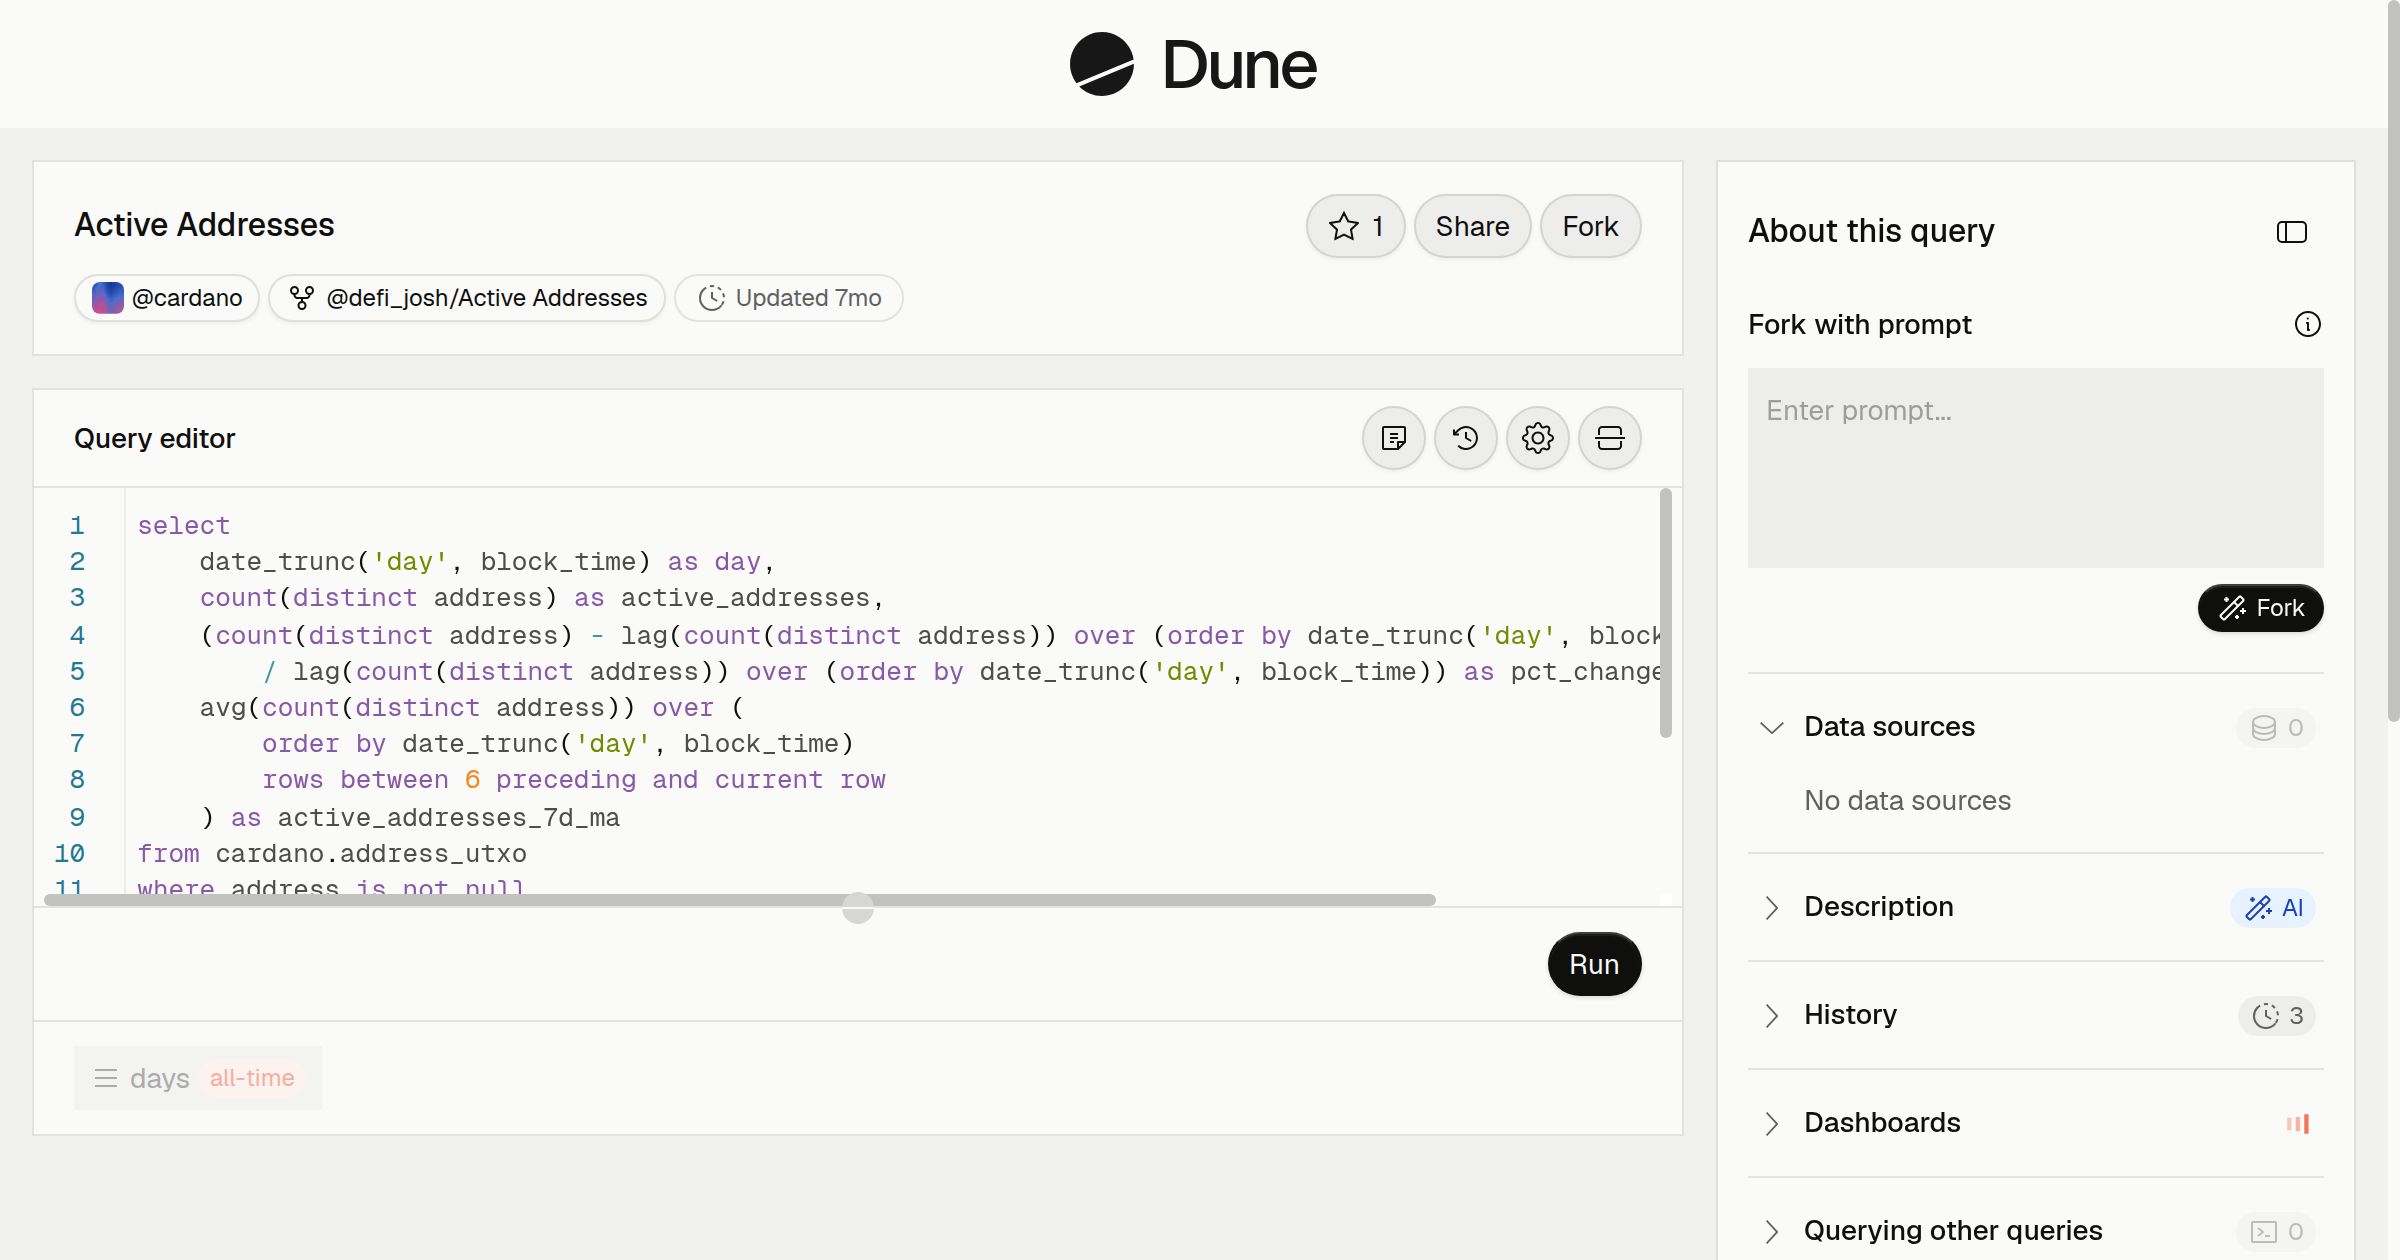
Task: Expand the History section
Action: 1772,1015
